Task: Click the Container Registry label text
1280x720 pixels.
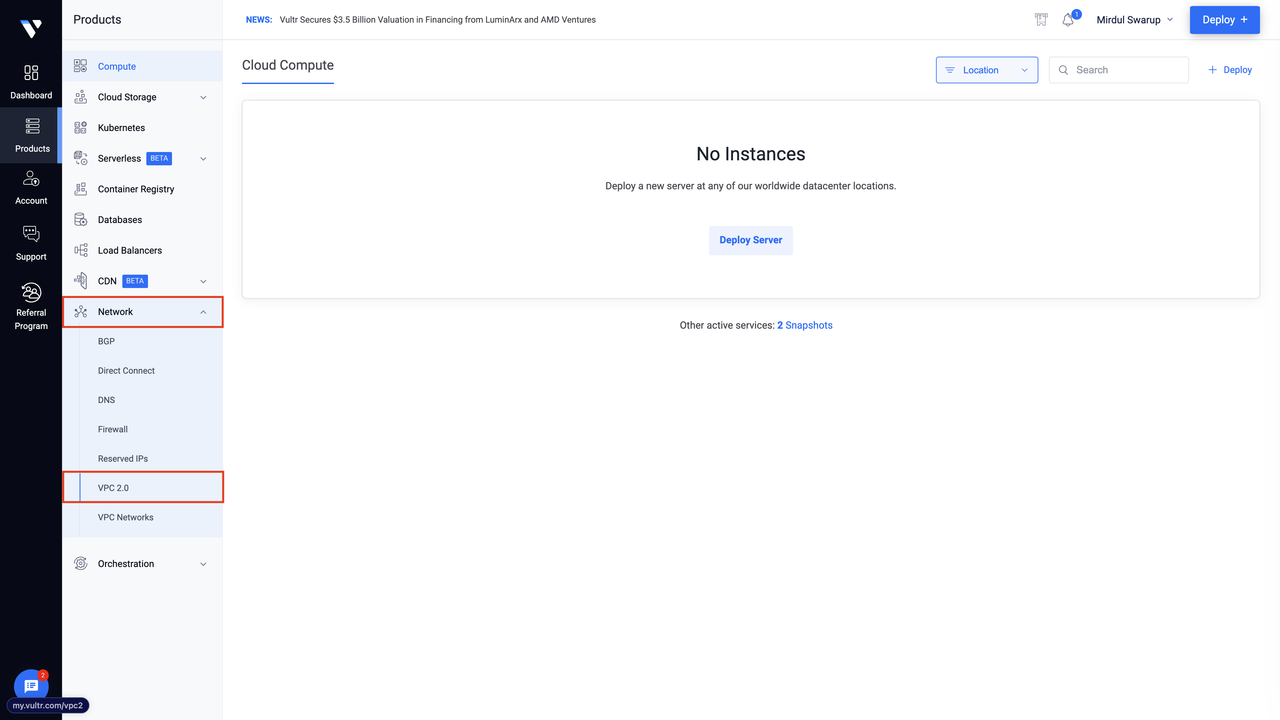Action: coord(136,189)
